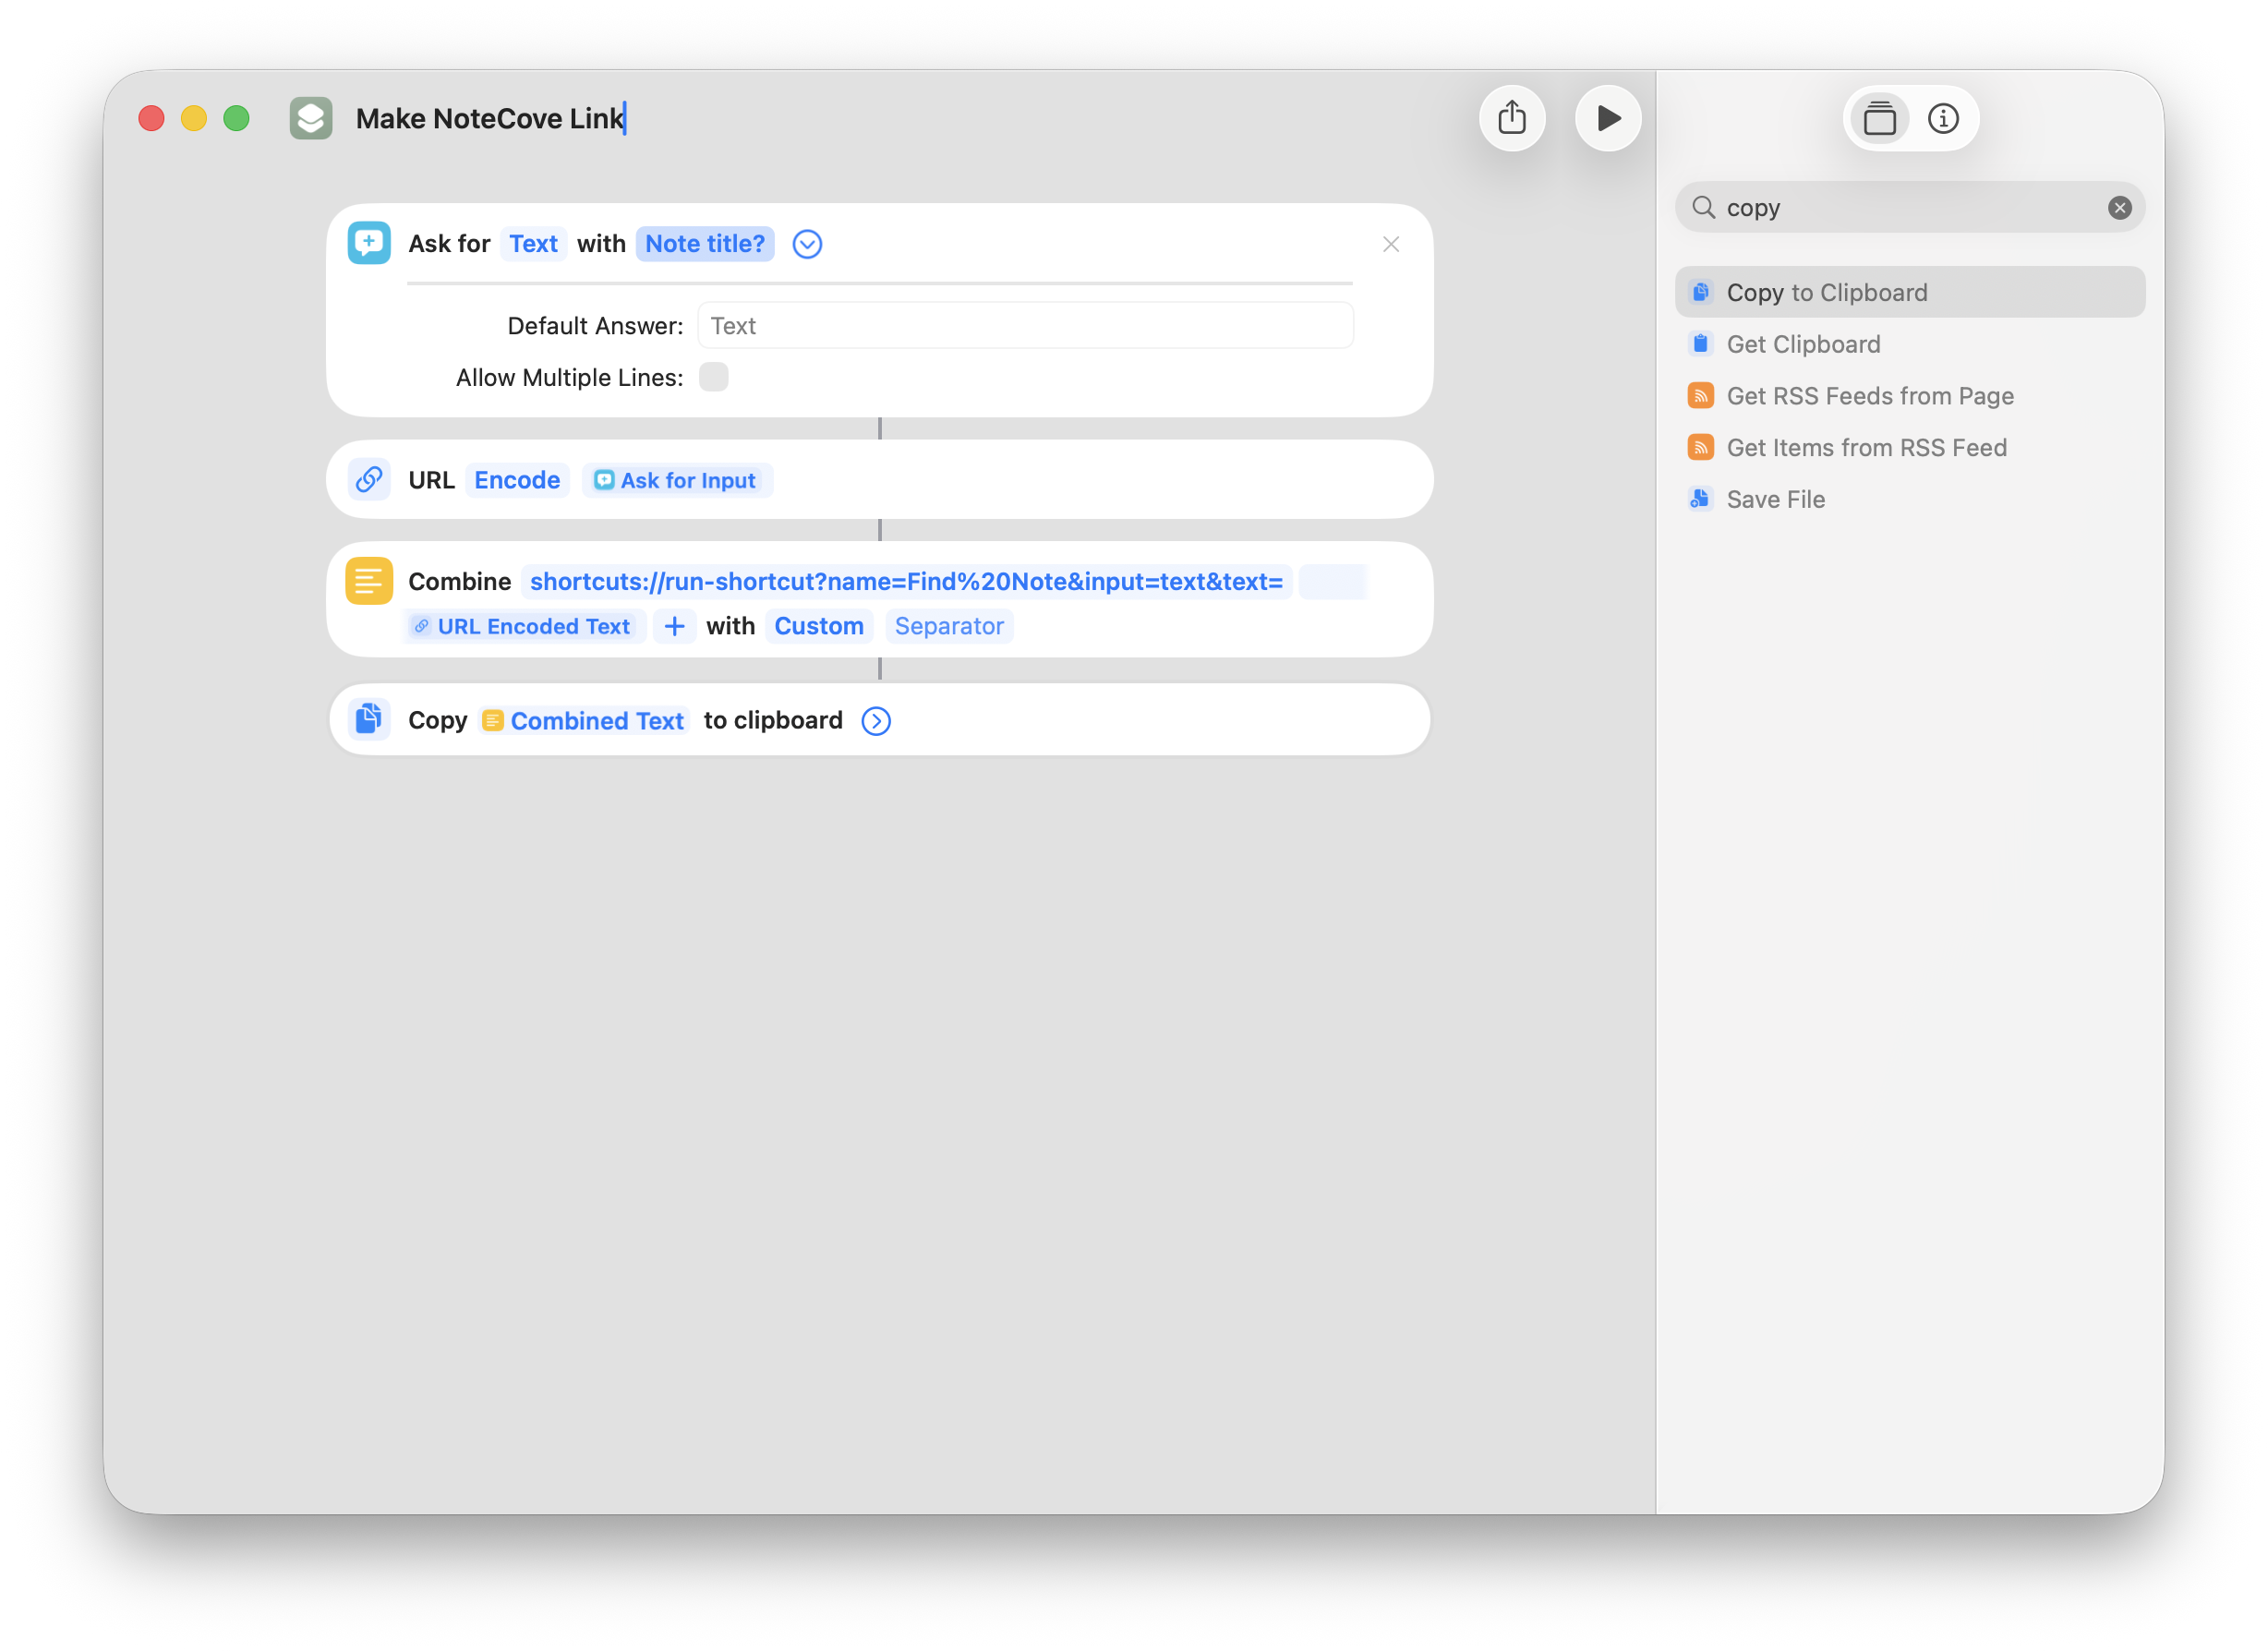Edit the Note title? prompt
Screen dimensions: 2268x1651
704,243
